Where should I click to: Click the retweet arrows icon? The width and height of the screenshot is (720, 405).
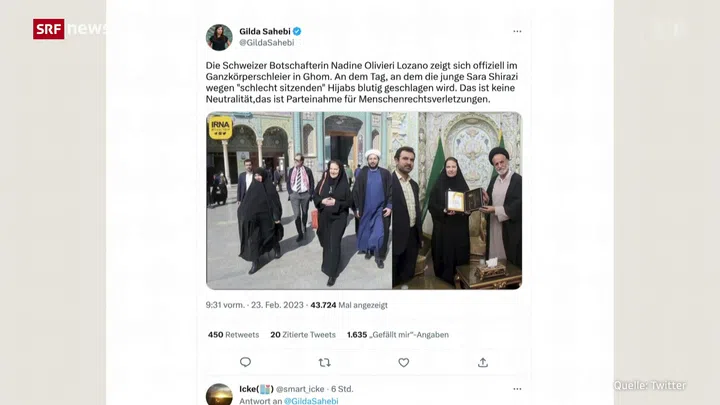pyautogui.click(x=325, y=363)
